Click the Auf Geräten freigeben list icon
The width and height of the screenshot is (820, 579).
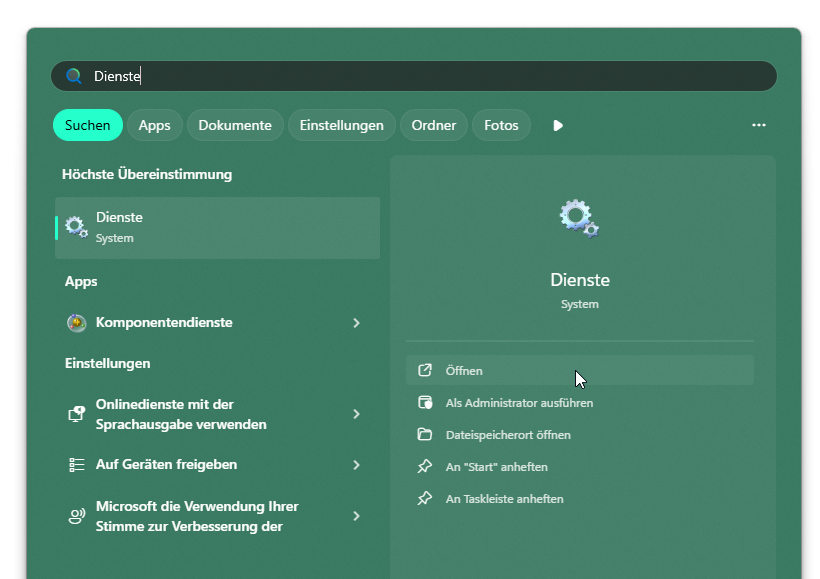(76, 464)
